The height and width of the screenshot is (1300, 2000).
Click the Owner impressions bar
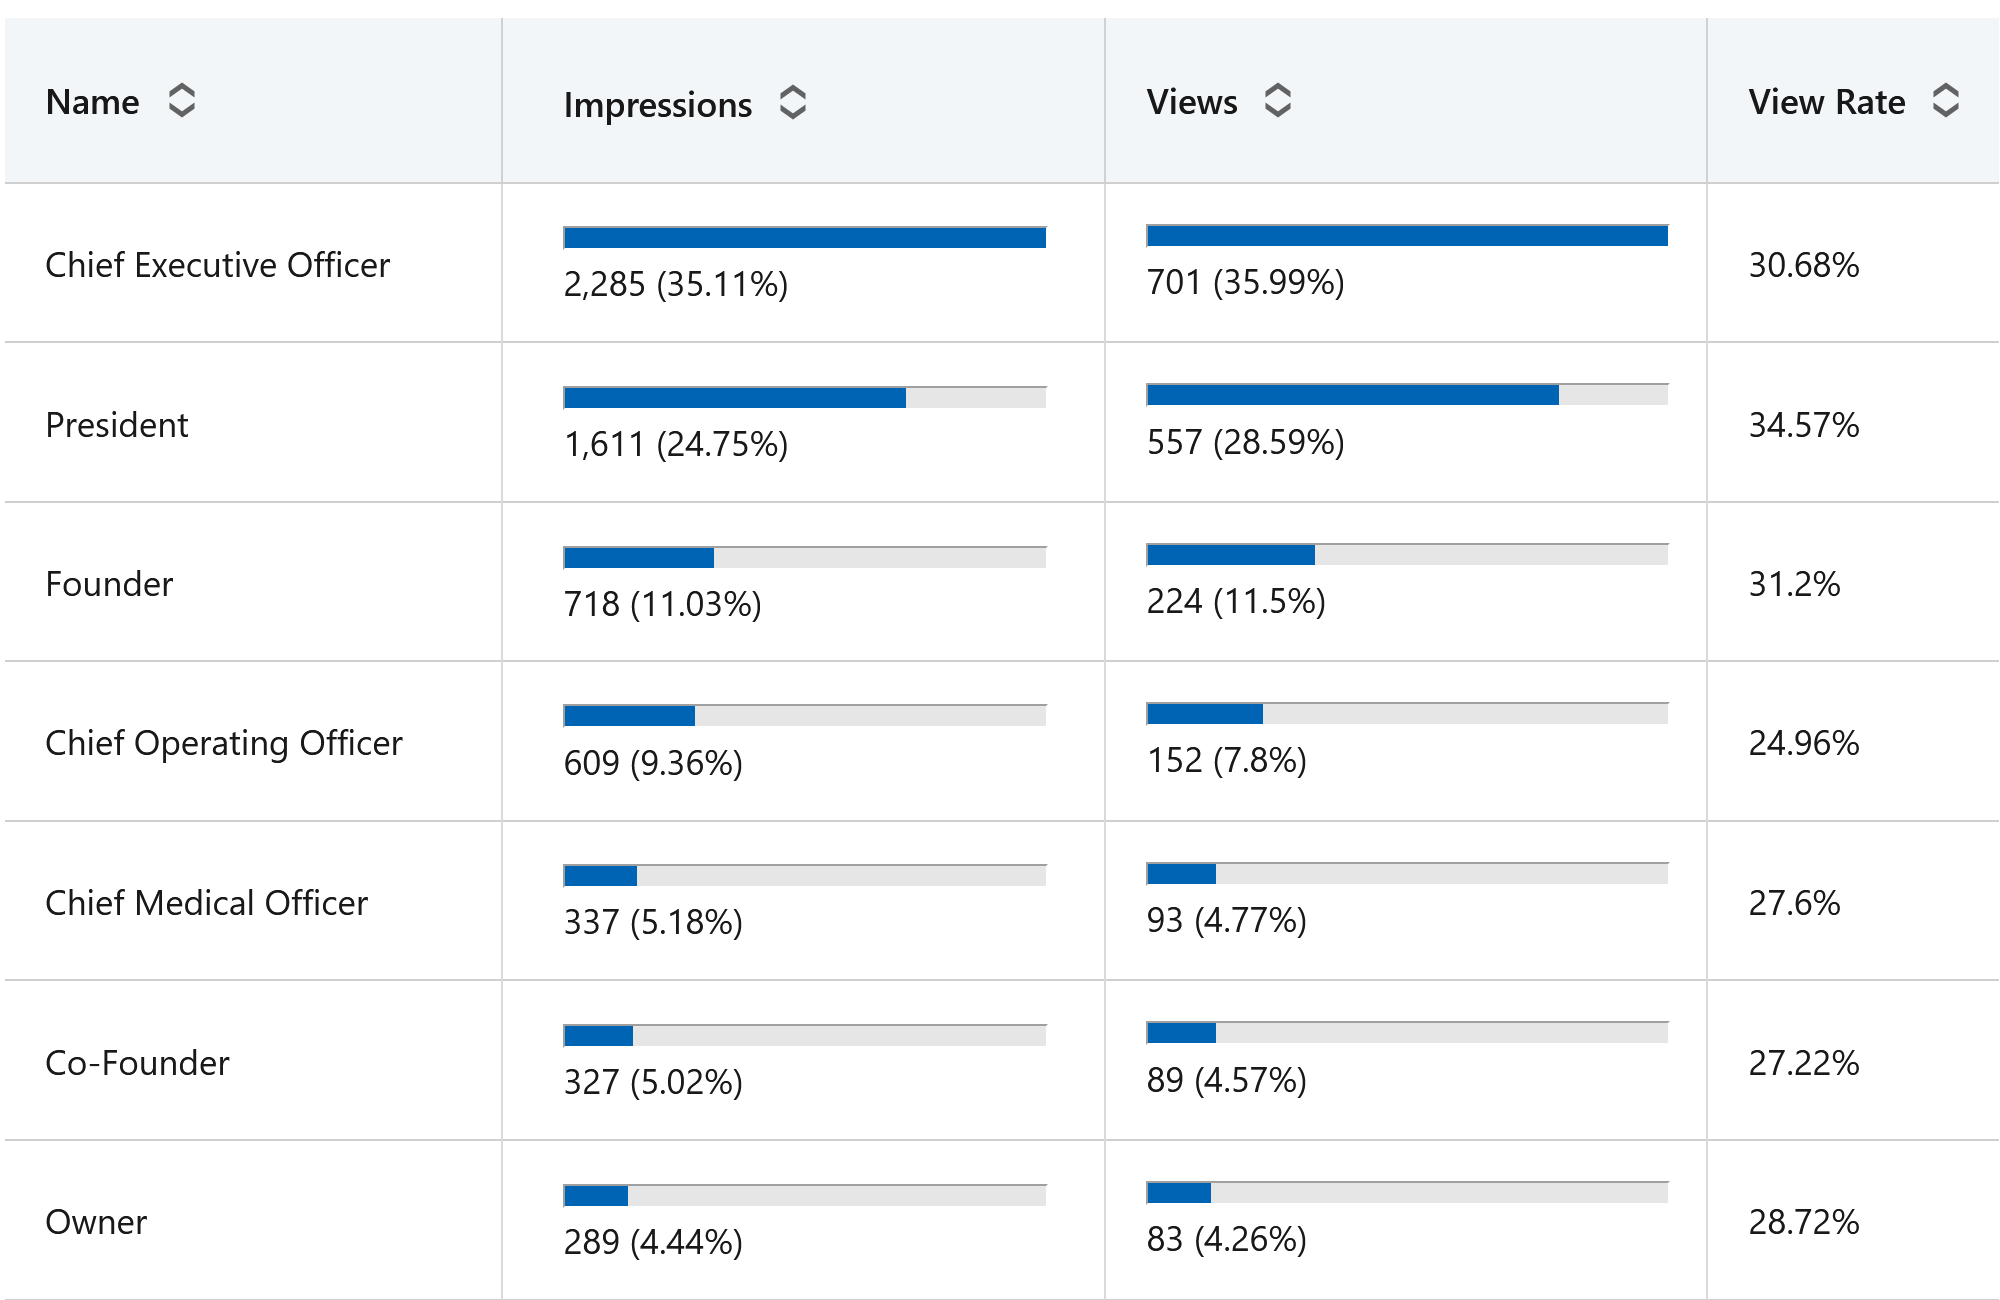(804, 1195)
